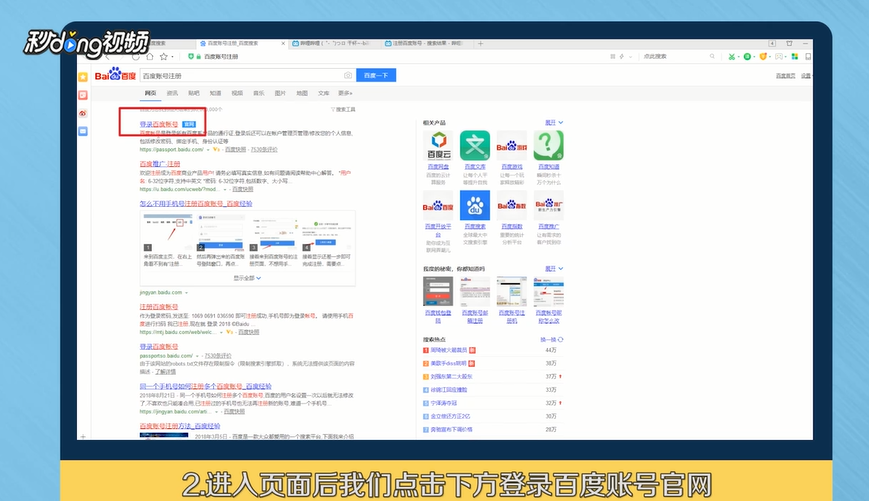Select the 知道 search tab
The image size is (869, 501).
[215, 93]
